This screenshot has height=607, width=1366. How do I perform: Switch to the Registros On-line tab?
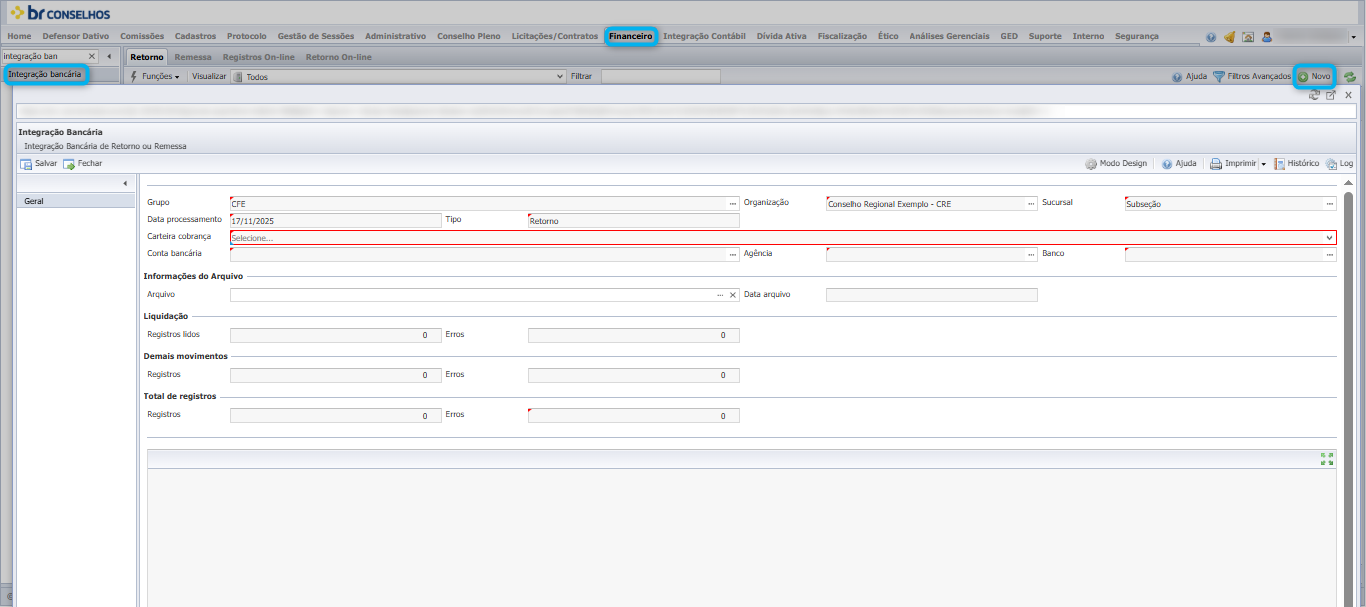tap(258, 57)
